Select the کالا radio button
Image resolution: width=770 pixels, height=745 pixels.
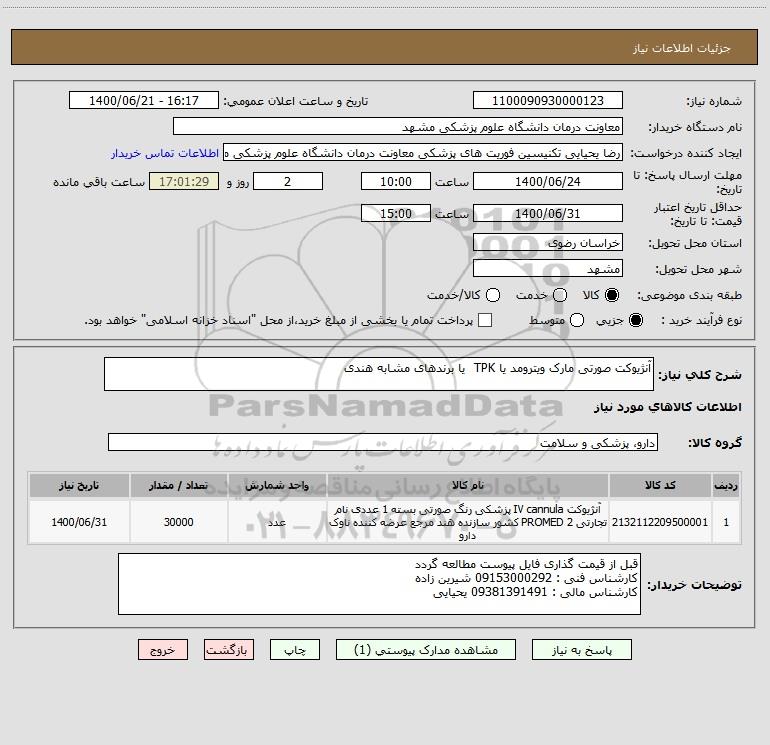click(612, 295)
